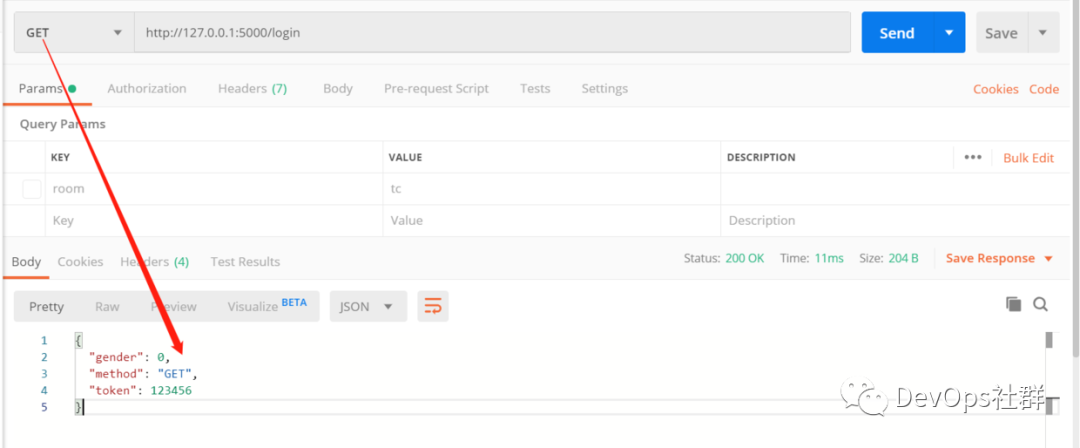This screenshot has height=448, width=1080.
Task: Open the params column options ellipsis
Action: click(973, 157)
